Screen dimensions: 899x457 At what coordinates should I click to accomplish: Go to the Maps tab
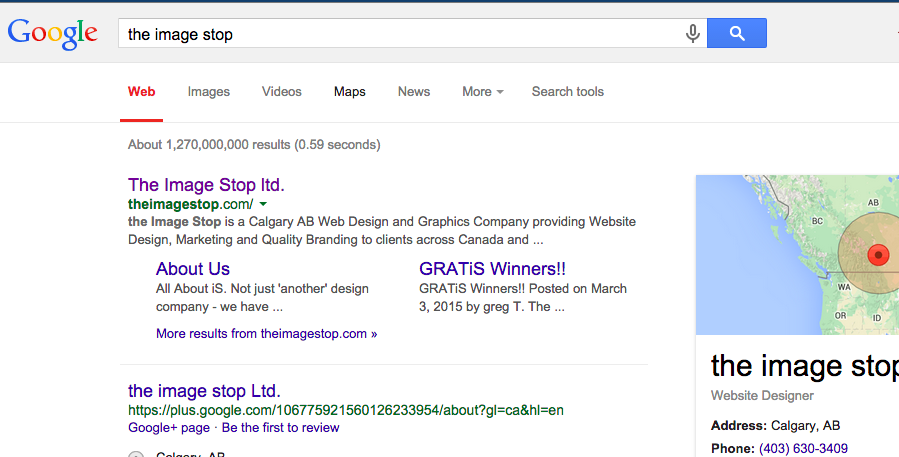point(350,92)
